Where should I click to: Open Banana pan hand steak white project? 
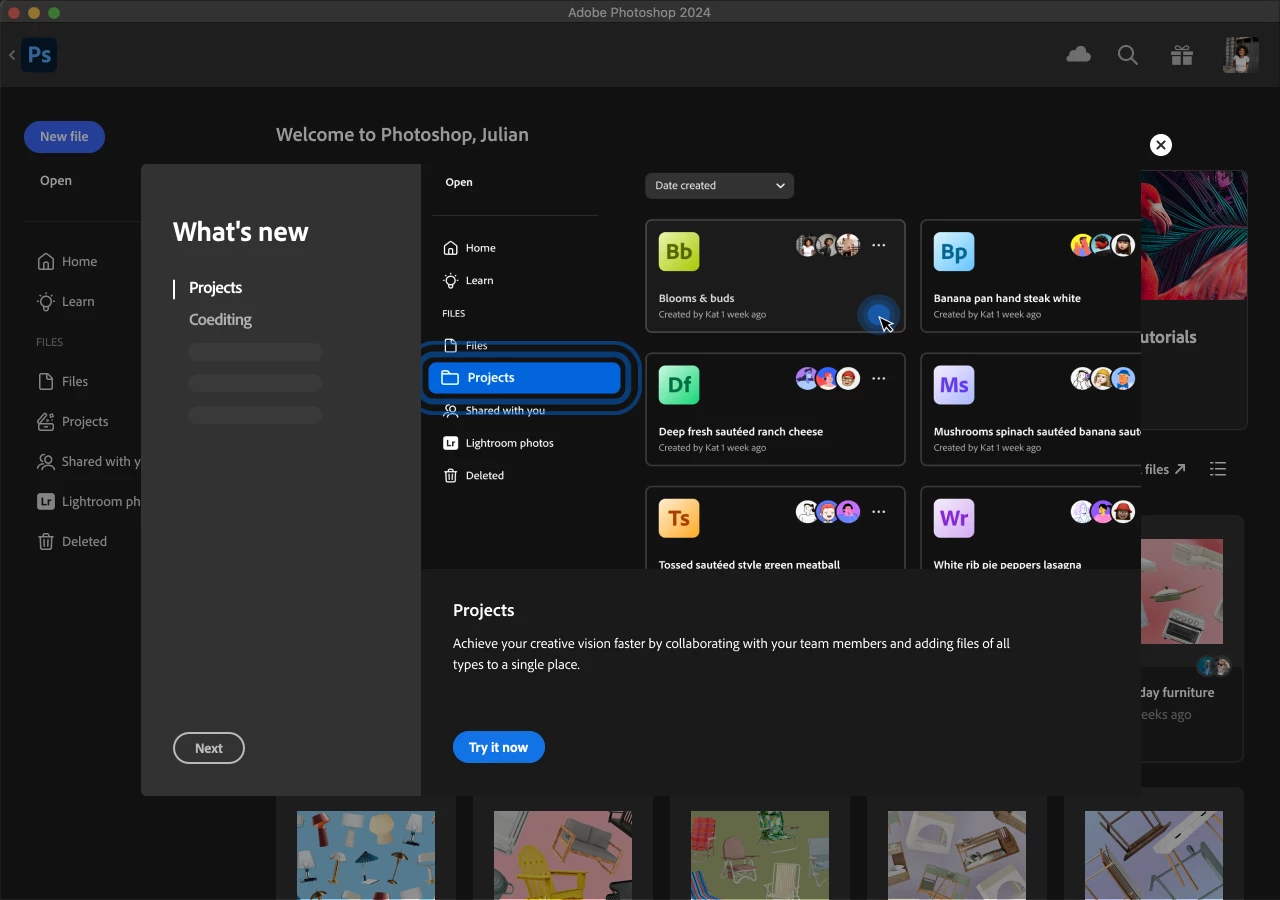(x=1031, y=276)
